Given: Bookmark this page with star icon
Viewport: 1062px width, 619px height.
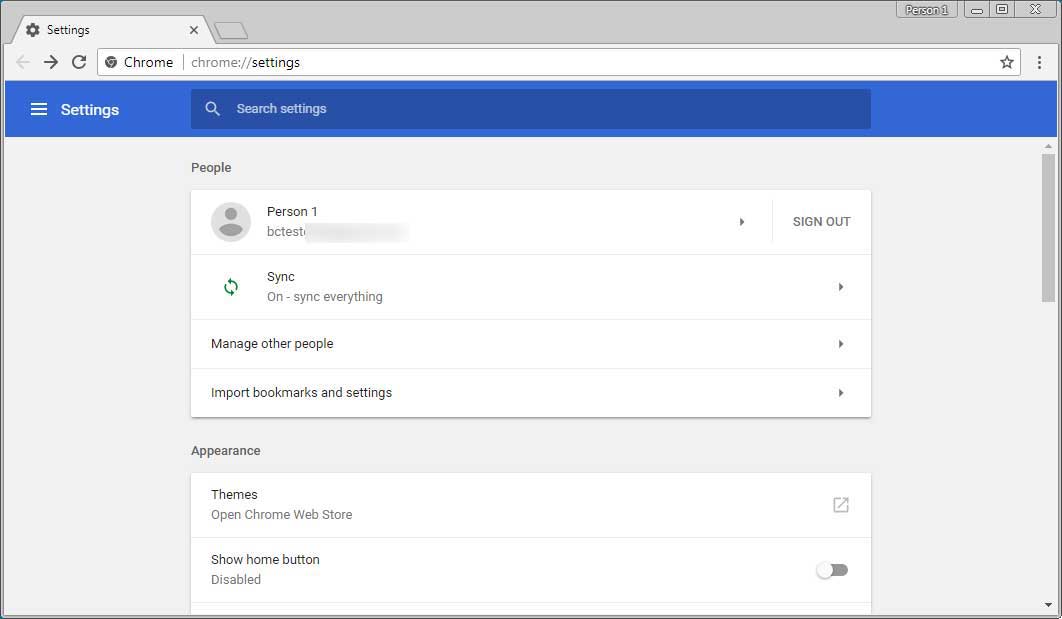Looking at the screenshot, I should coord(1006,62).
